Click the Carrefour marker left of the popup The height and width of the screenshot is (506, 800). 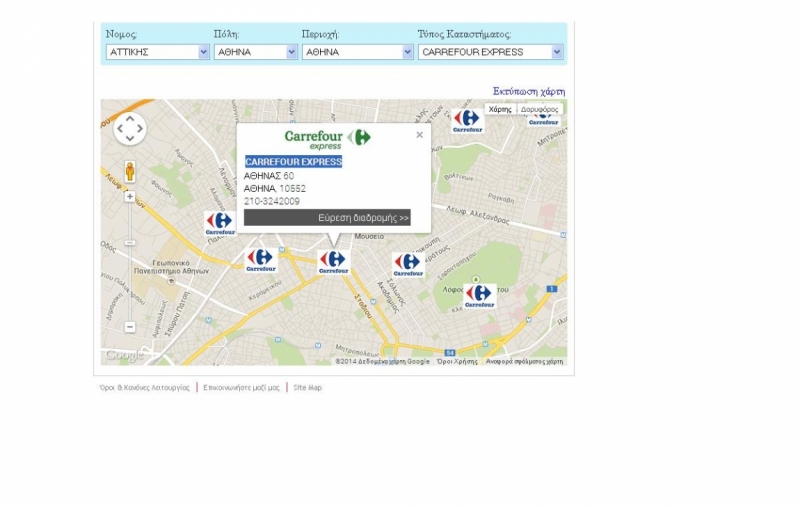click(220, 223)
